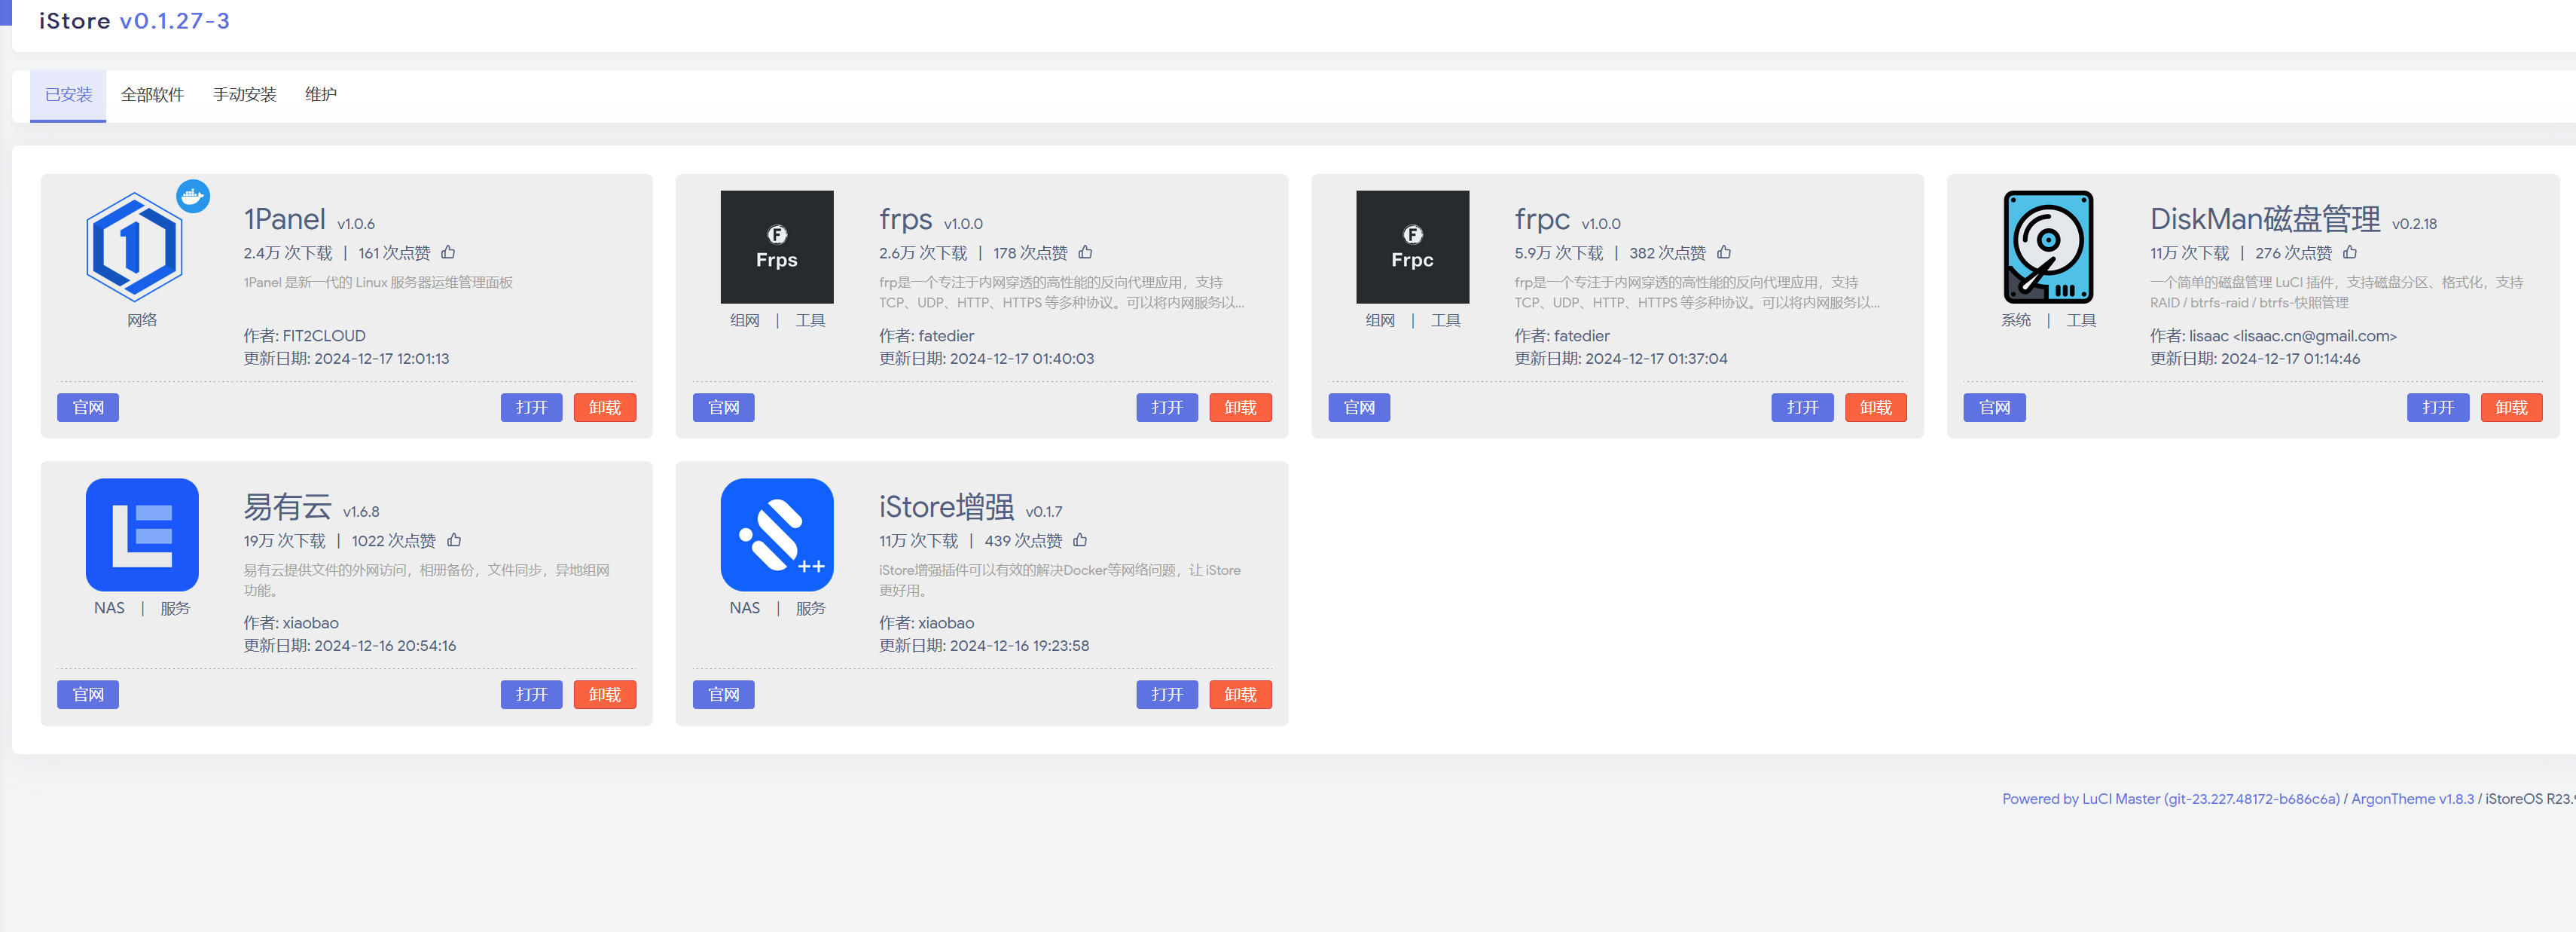Viewport: 2576px width, 932px height.
Task: Uninstall iStore增强 with 卸载 button
Action: (x=1240, y=694)
